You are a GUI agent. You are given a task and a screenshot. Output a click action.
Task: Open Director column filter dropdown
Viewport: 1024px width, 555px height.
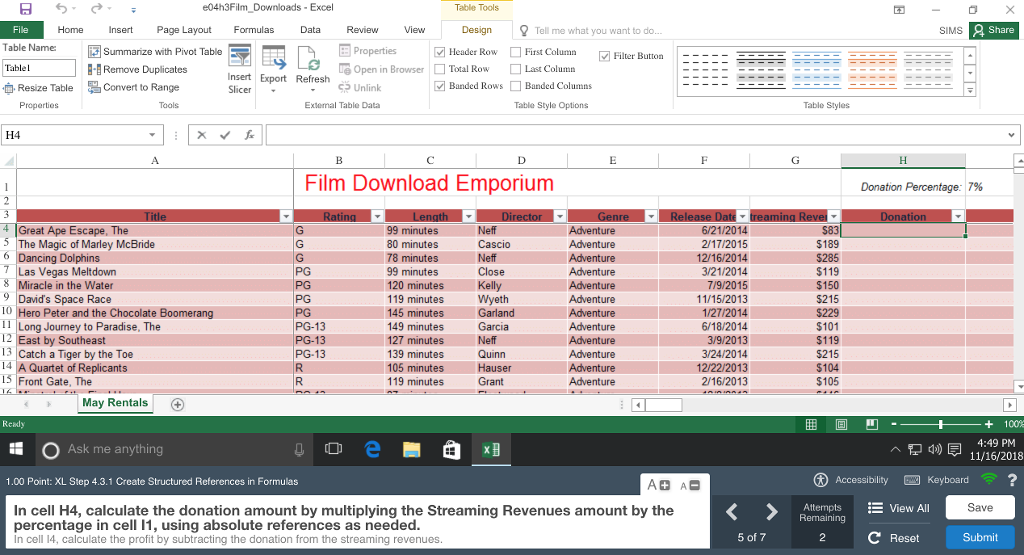coord(560,216)
